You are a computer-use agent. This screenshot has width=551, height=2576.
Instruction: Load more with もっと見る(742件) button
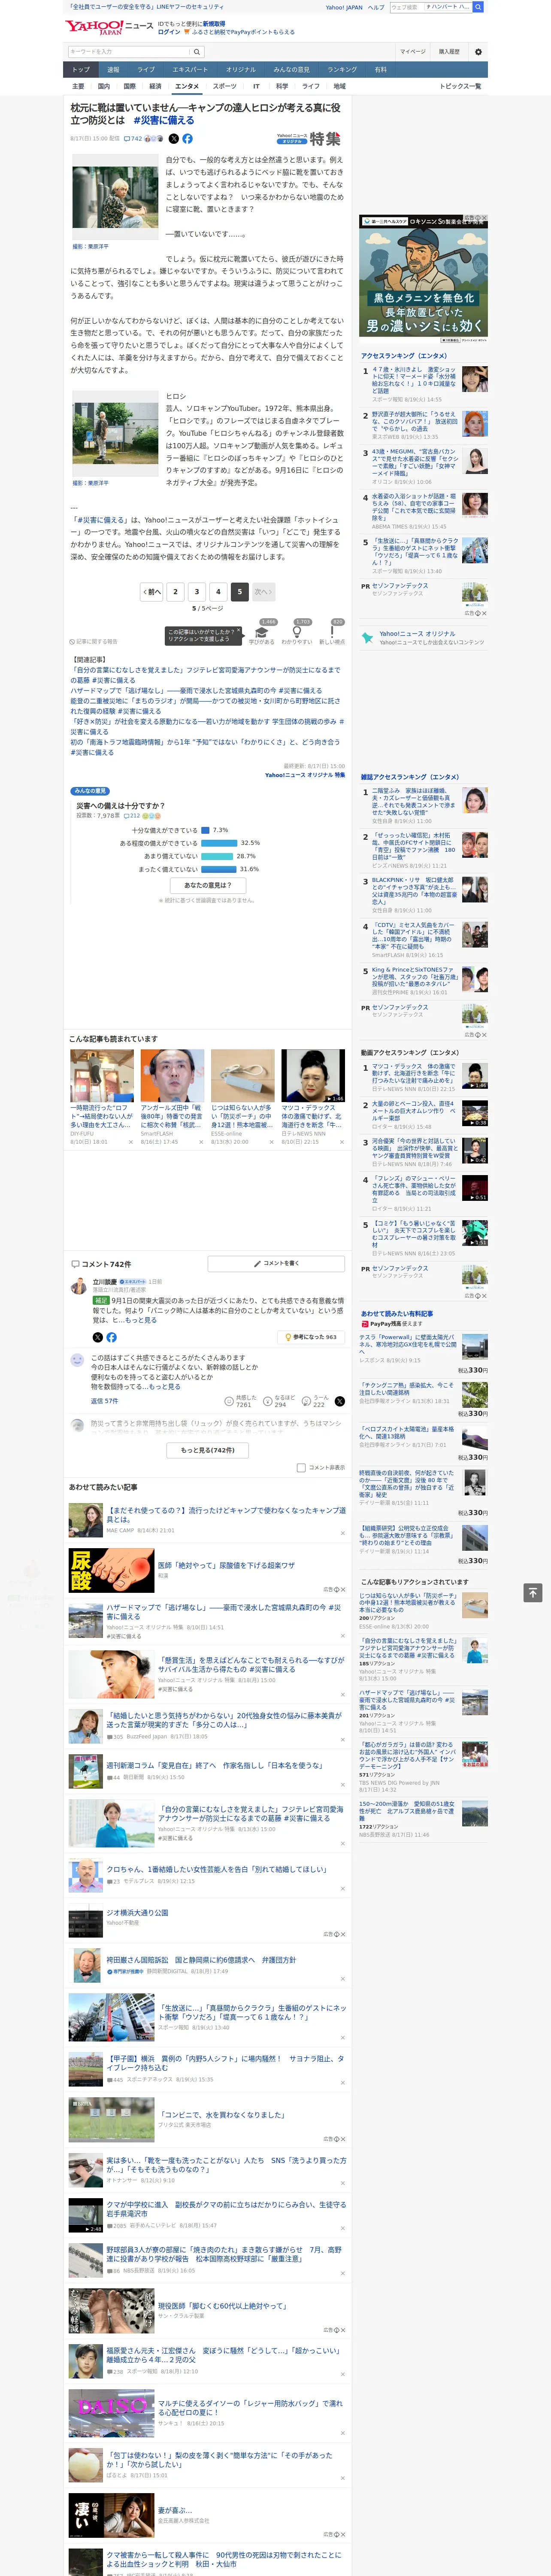click(x=208, y=1450)
